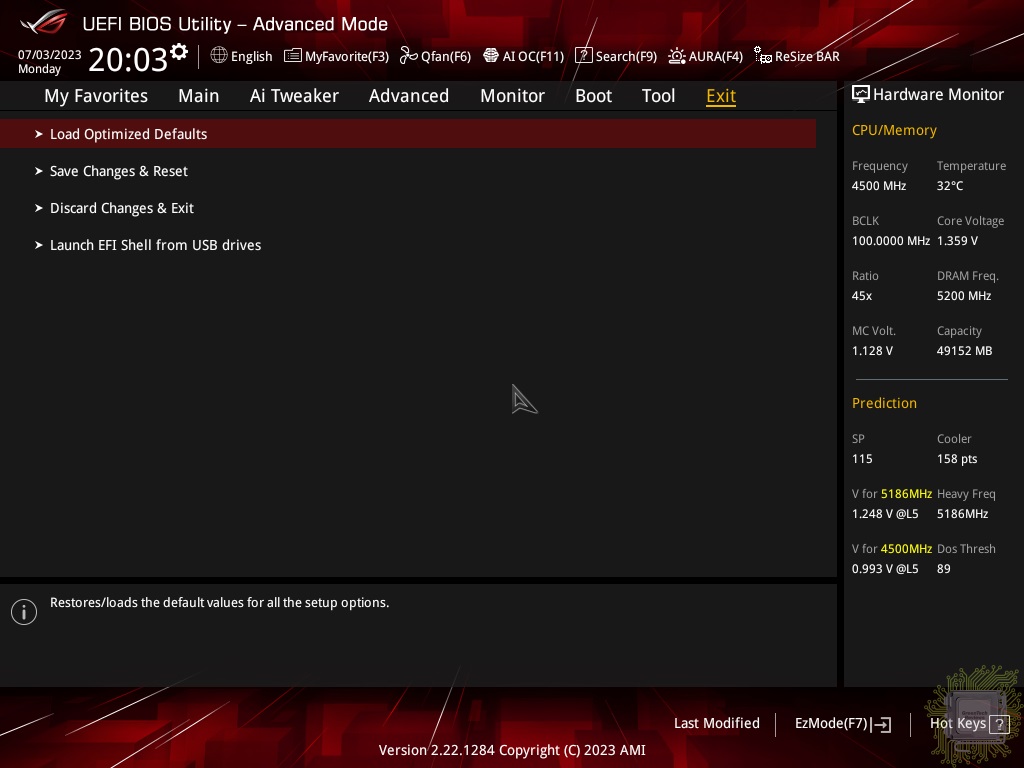
Task: Open the Monitor tab
Action: (512, 96)
